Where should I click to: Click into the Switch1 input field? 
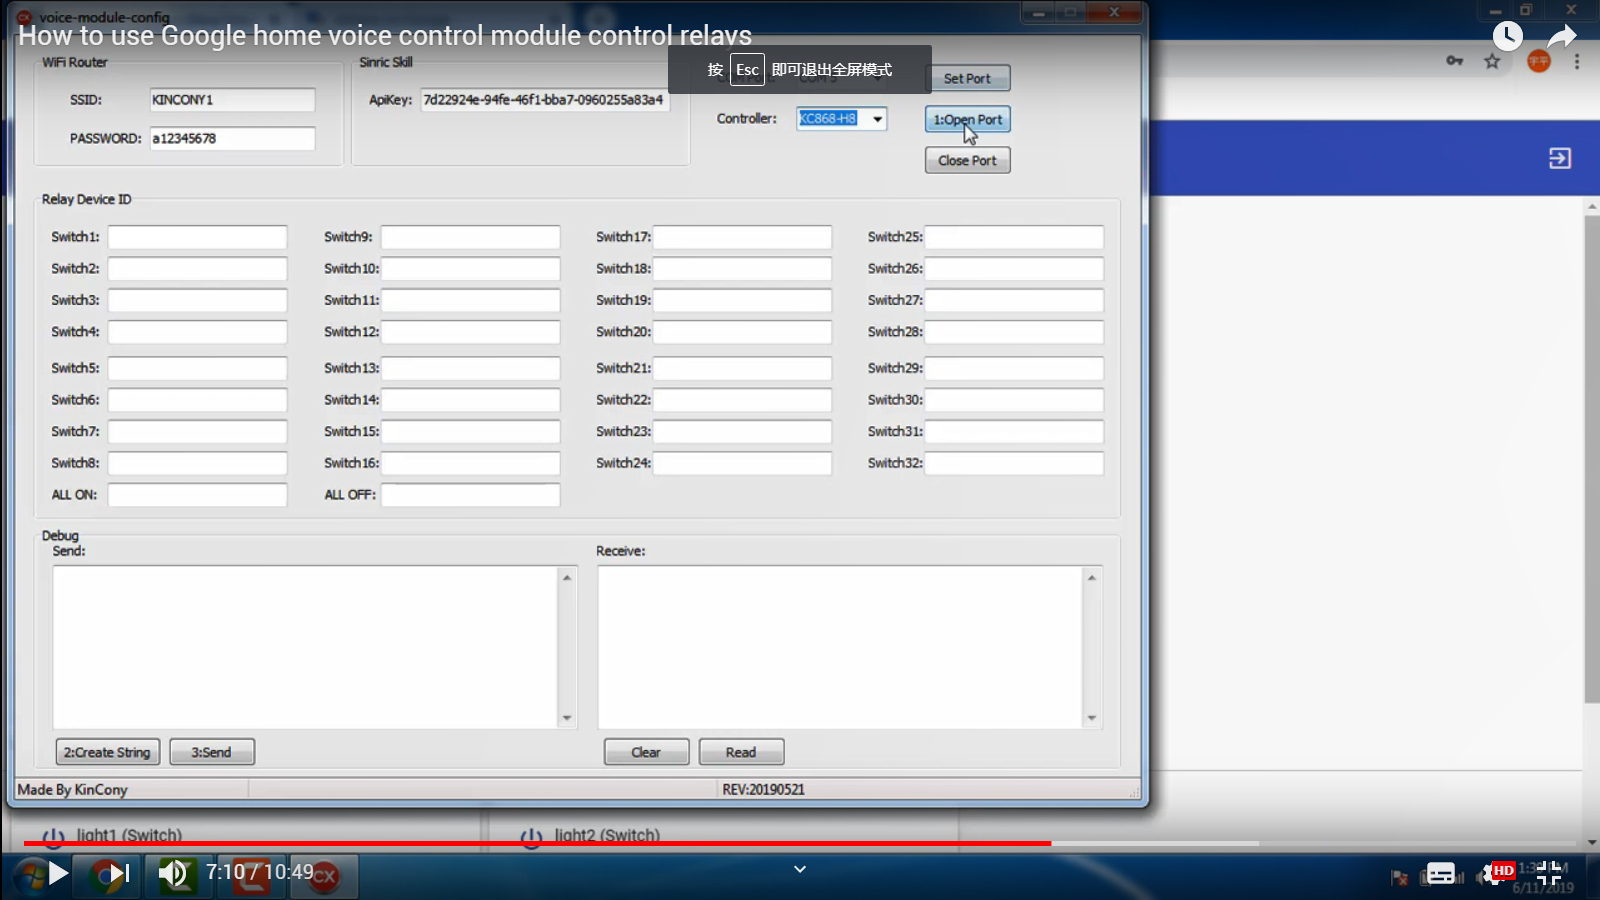pos(197,237)
